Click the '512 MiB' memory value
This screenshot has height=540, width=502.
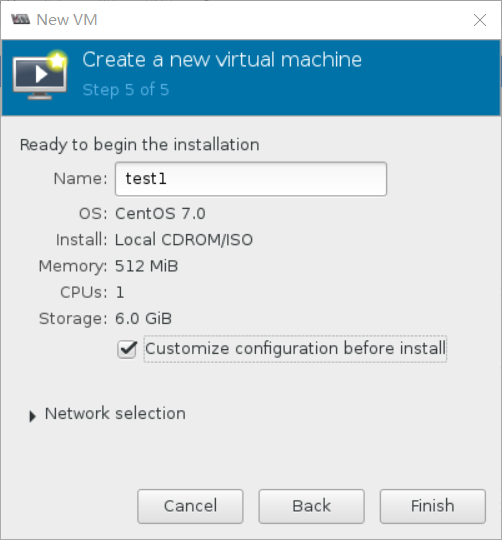(146, 266)
